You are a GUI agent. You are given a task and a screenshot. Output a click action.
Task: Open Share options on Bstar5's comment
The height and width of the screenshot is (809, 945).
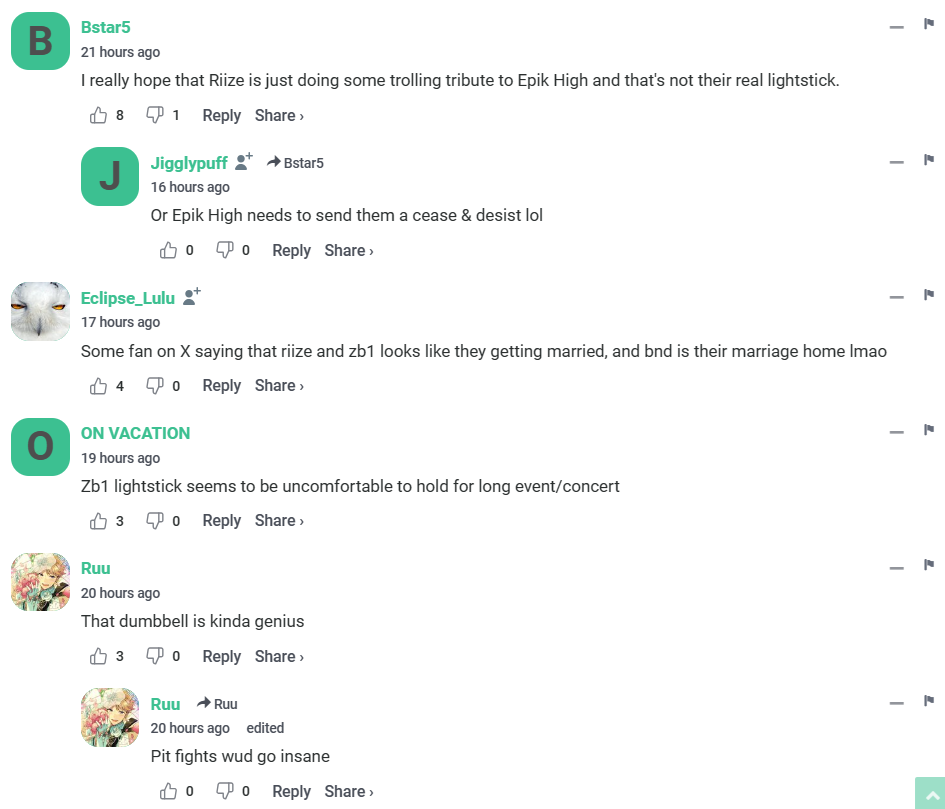pyautogui.click(x=279, y=115)
